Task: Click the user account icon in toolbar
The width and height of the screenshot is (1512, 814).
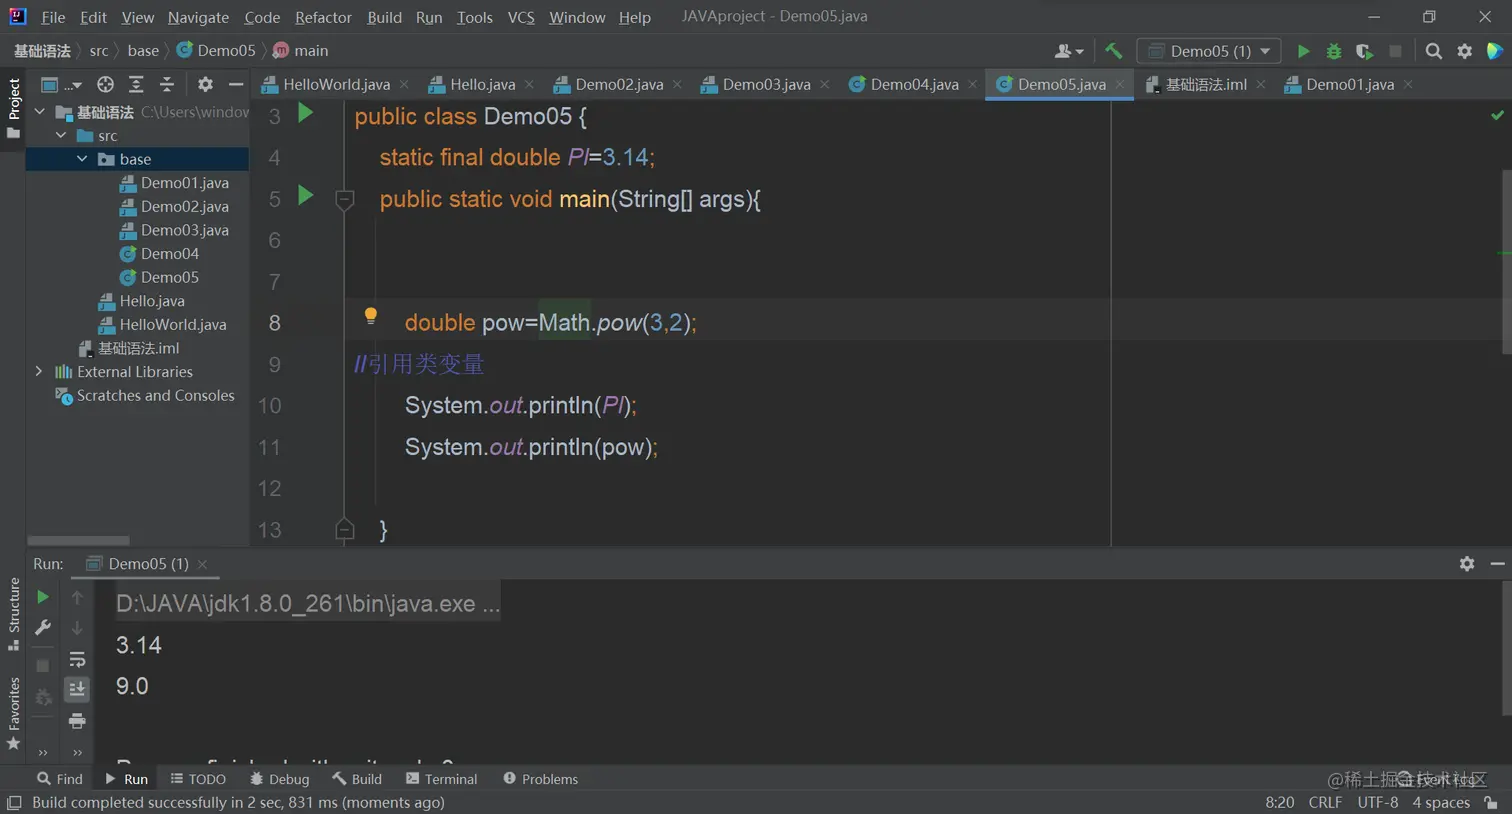Action: (1068, 51)
